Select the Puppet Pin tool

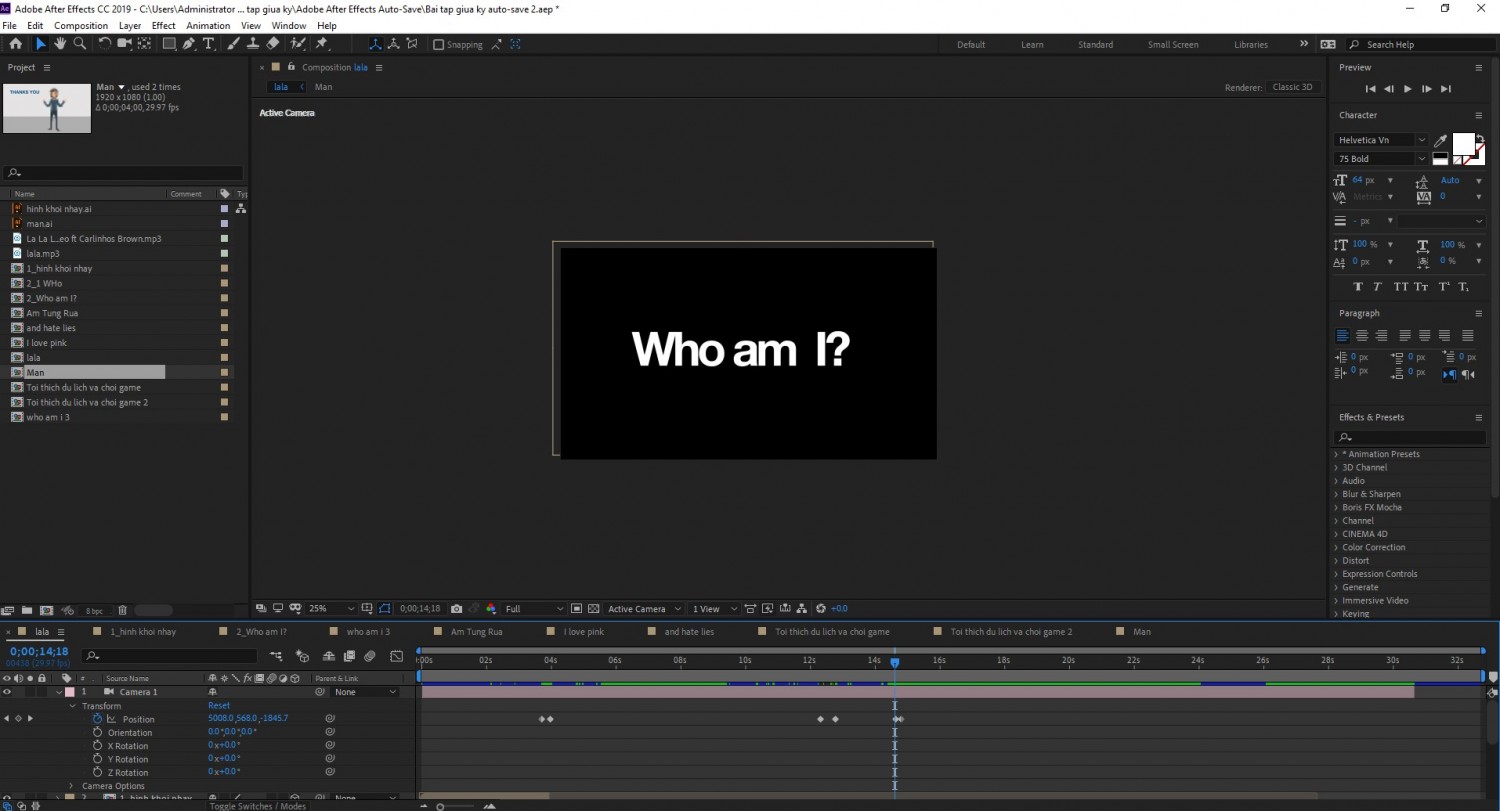(x=321, y=44)
